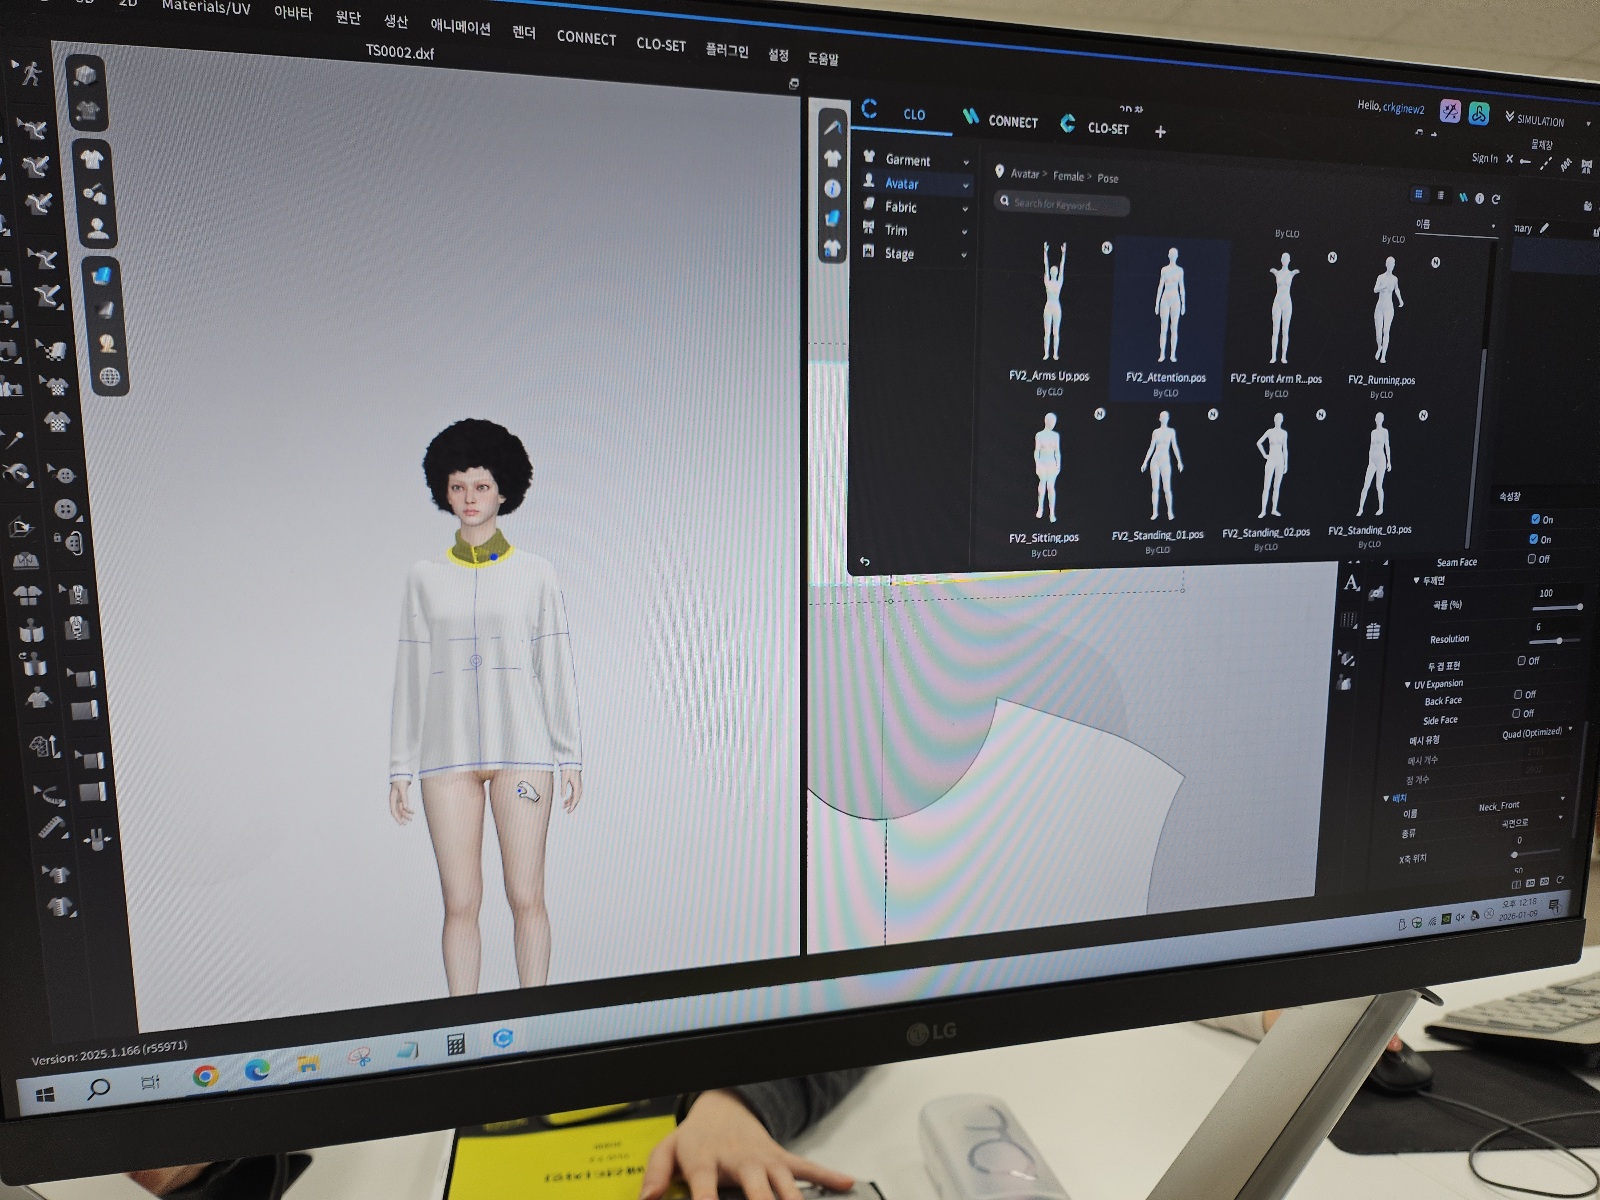
Task: Click the refresh icon in library panel
Action: [1496, 199]
